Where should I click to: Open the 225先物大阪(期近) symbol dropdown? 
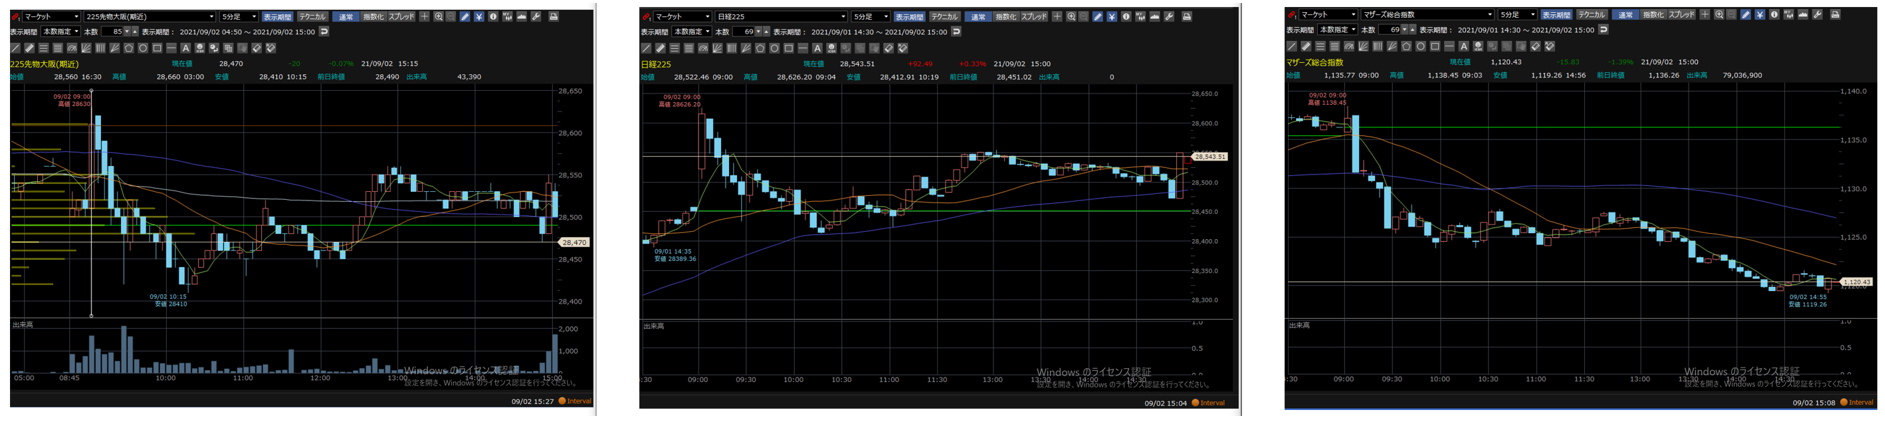click(x=211, y=17)
